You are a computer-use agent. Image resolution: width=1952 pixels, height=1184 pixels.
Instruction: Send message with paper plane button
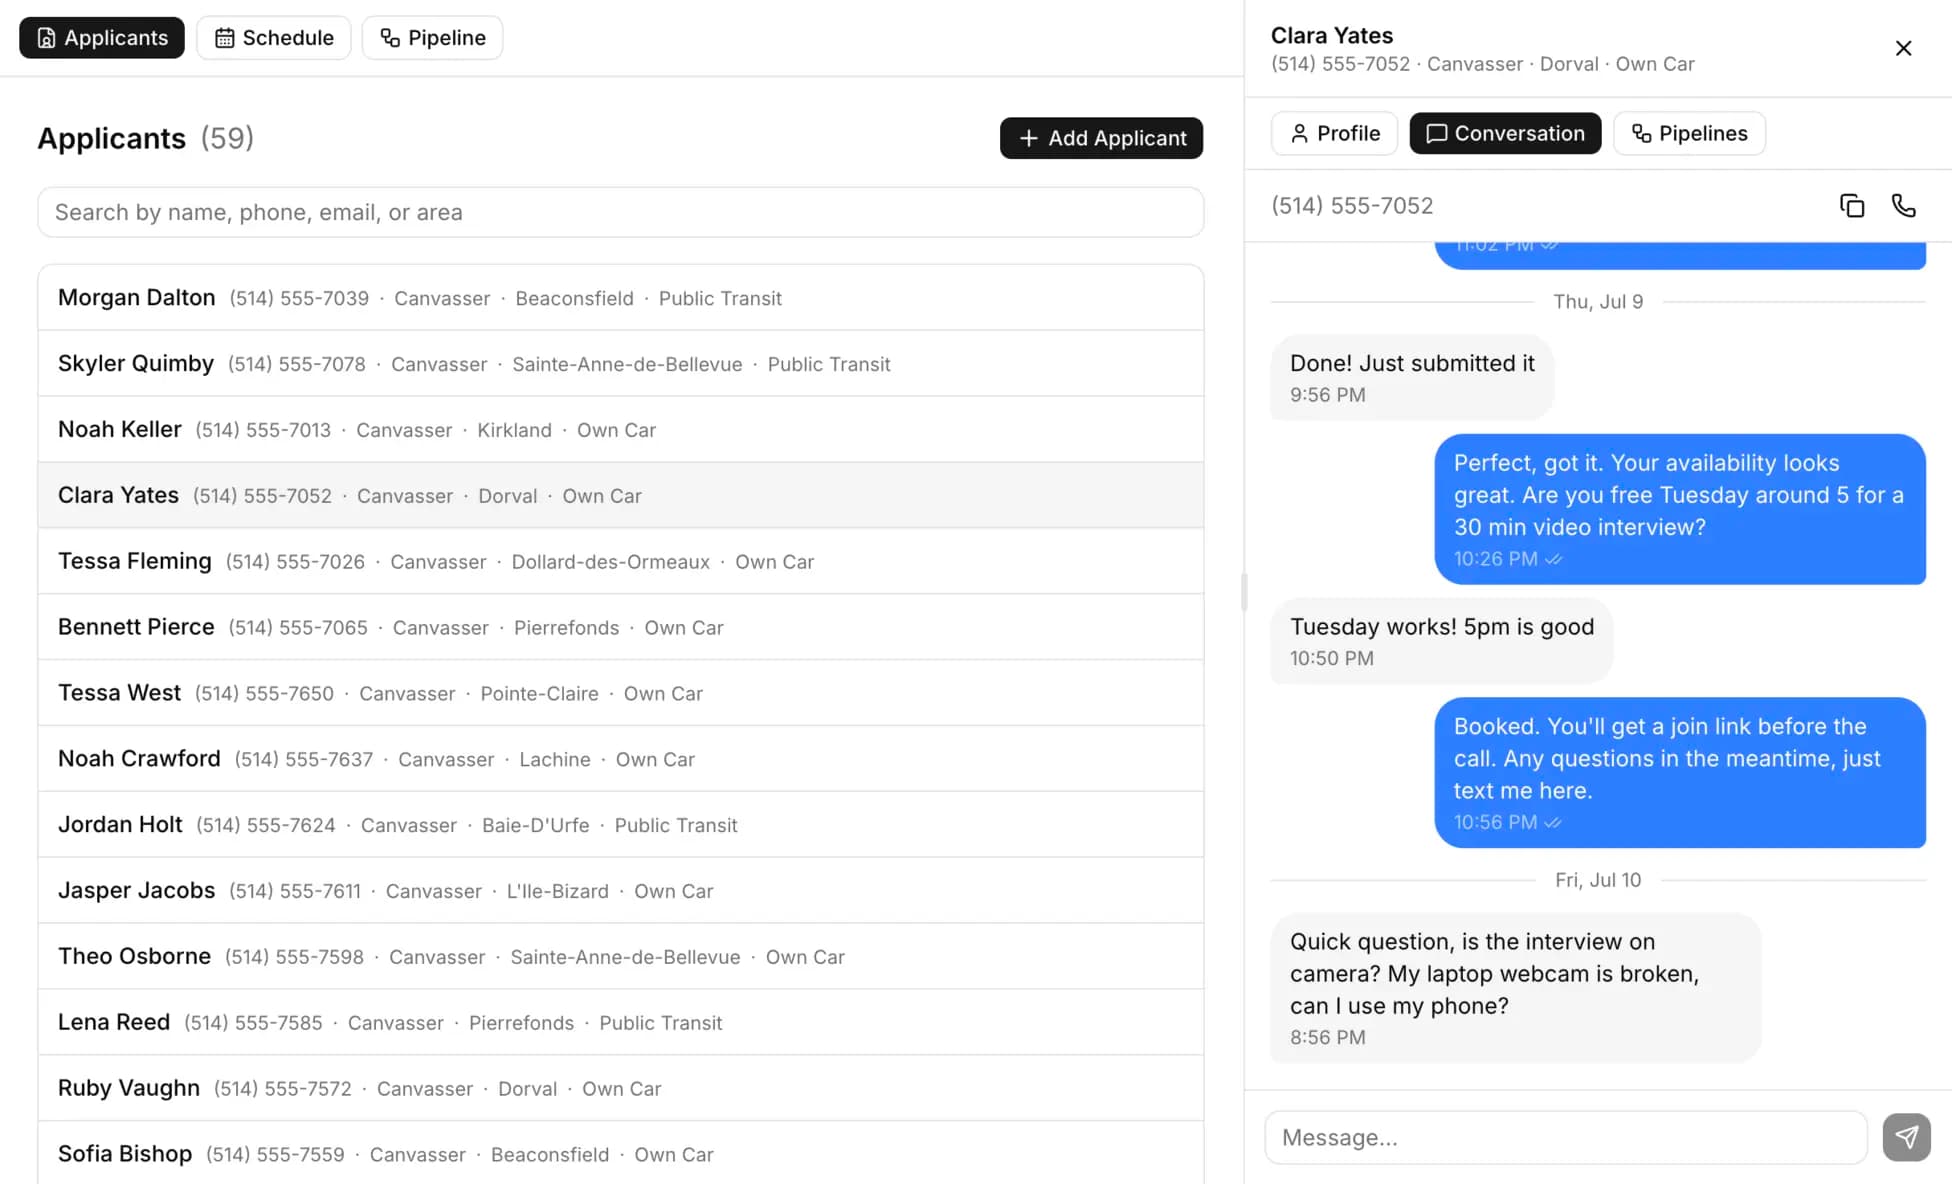(1906, 1137)
